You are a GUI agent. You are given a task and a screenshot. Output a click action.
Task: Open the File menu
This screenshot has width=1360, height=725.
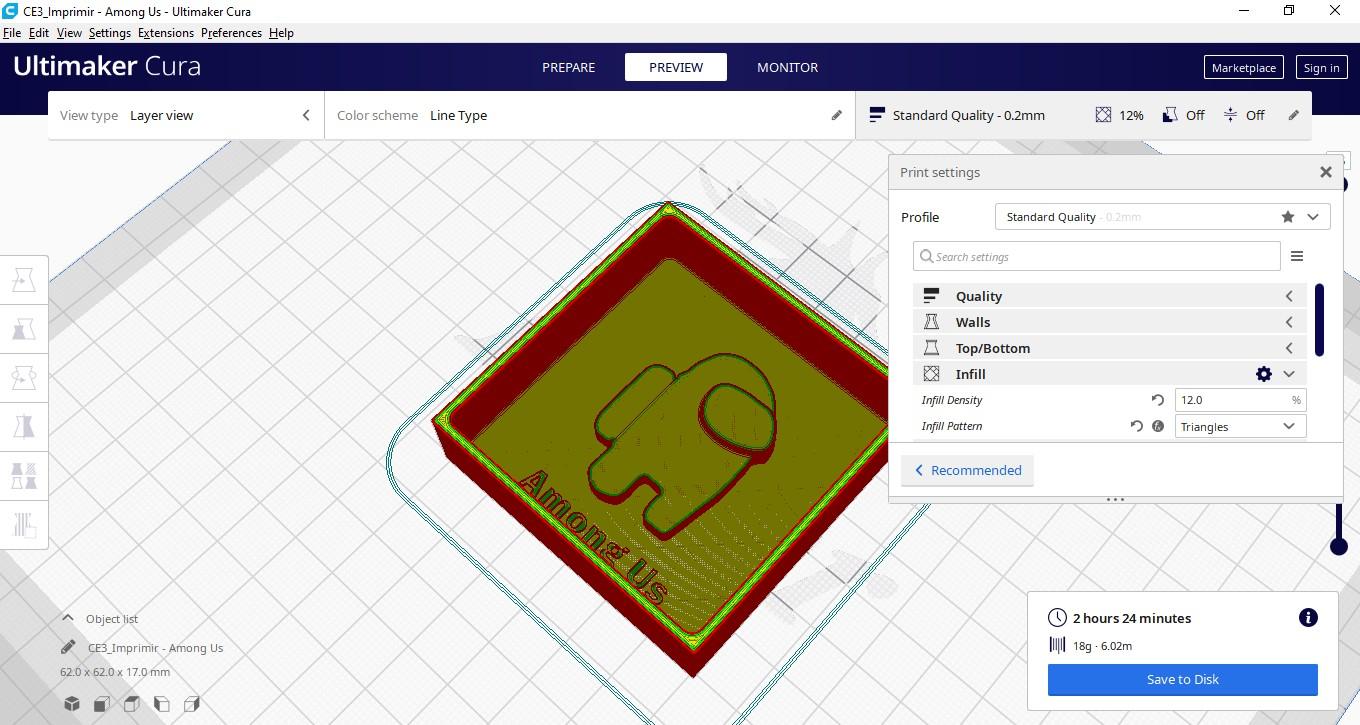(12, 33)
